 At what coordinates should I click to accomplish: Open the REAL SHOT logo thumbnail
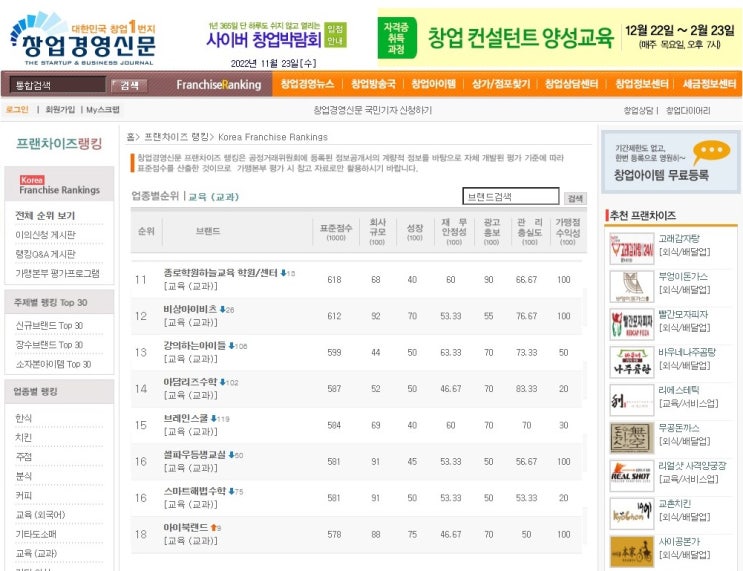click(x=632, y=476)
